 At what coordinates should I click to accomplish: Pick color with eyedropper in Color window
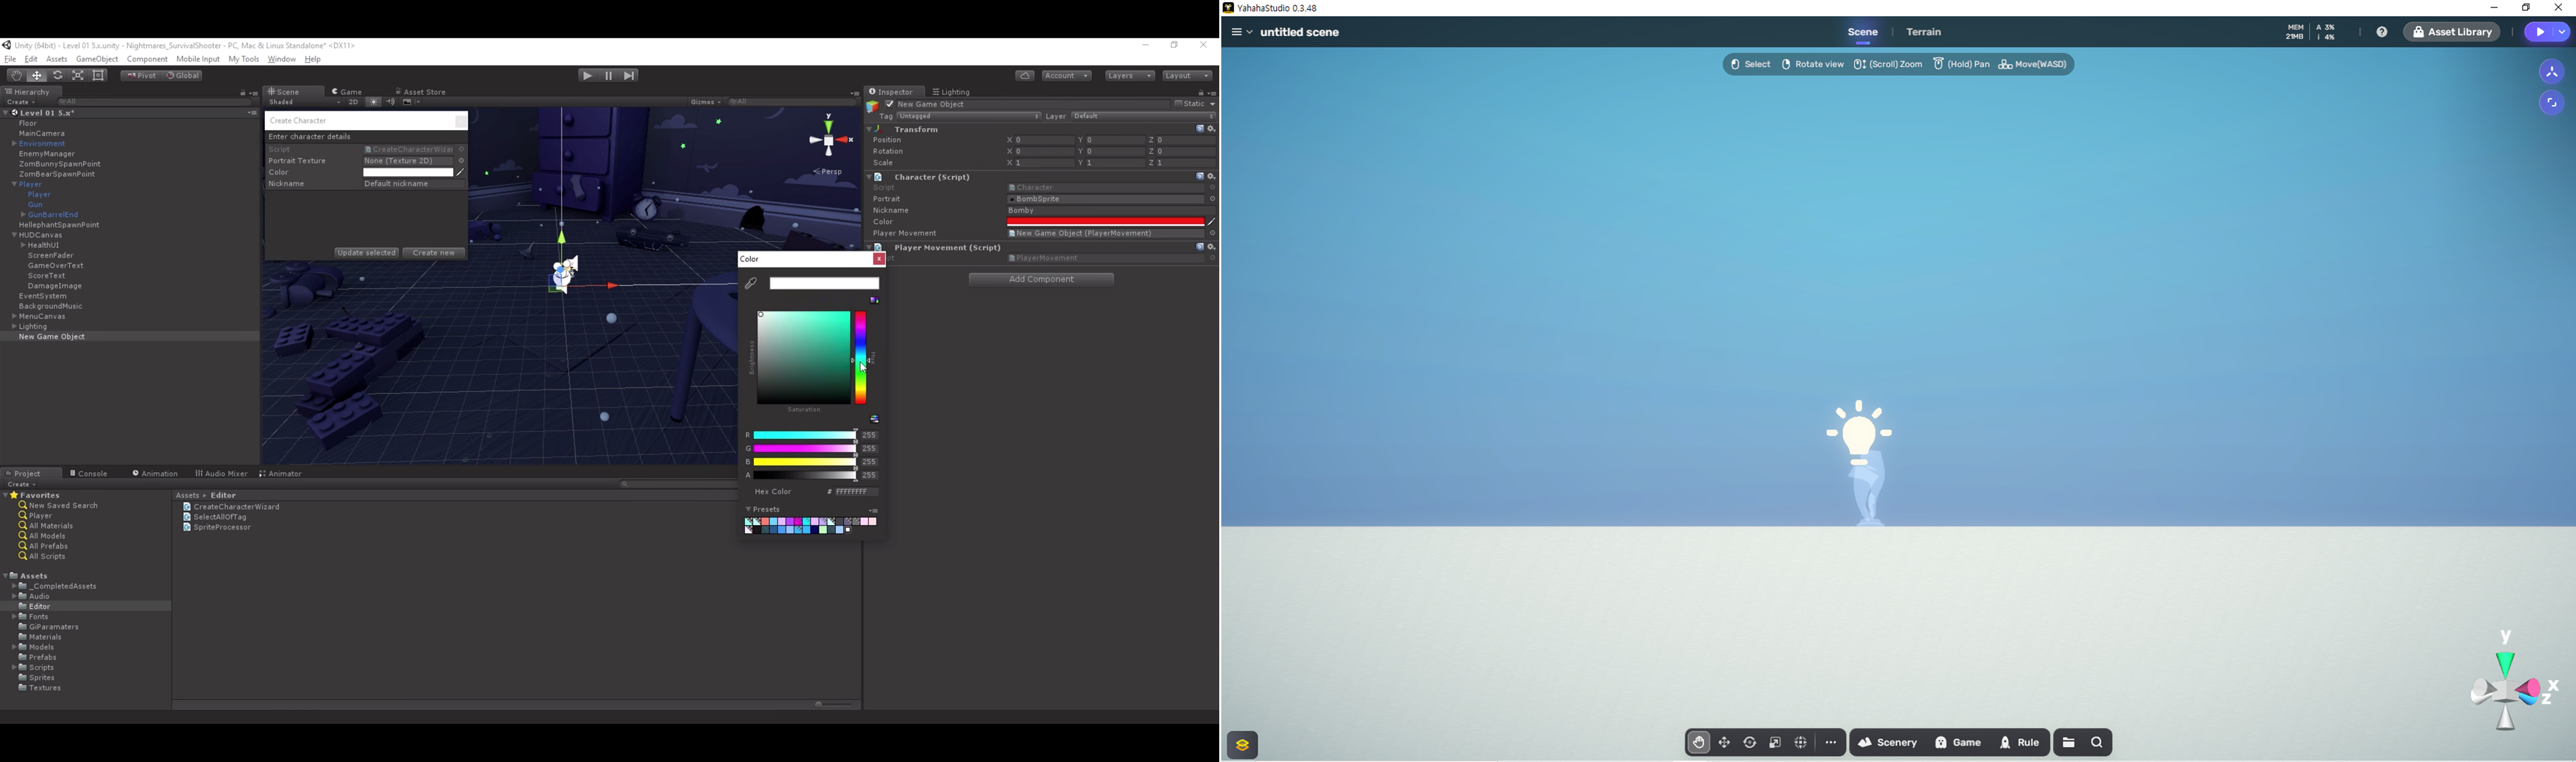point(751,284)
